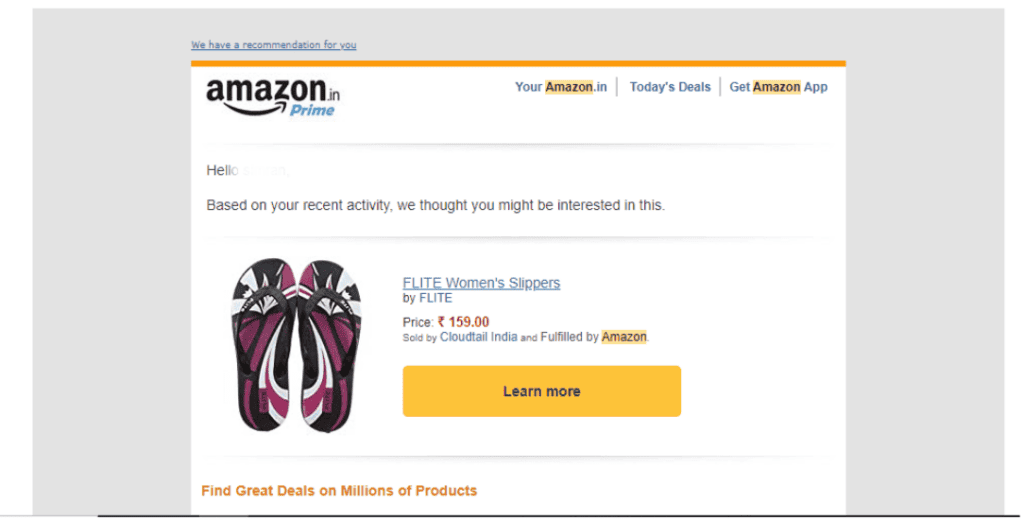The width and height of the screenshot is (1024, 520).
Task: Click the 'Based on your recent activity' sentence
Action: click(x=435, y=206)
